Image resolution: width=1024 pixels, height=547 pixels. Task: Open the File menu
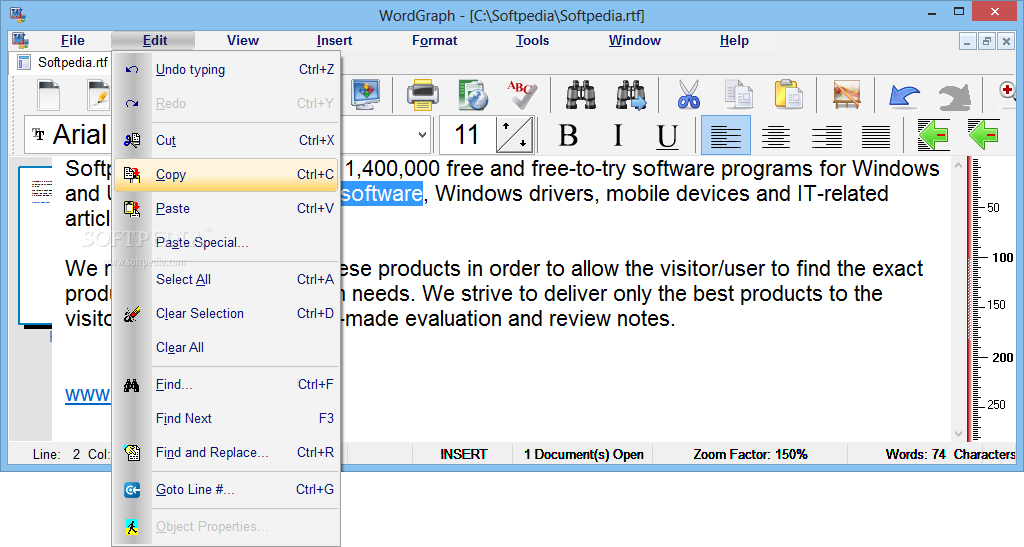point(72,40)
